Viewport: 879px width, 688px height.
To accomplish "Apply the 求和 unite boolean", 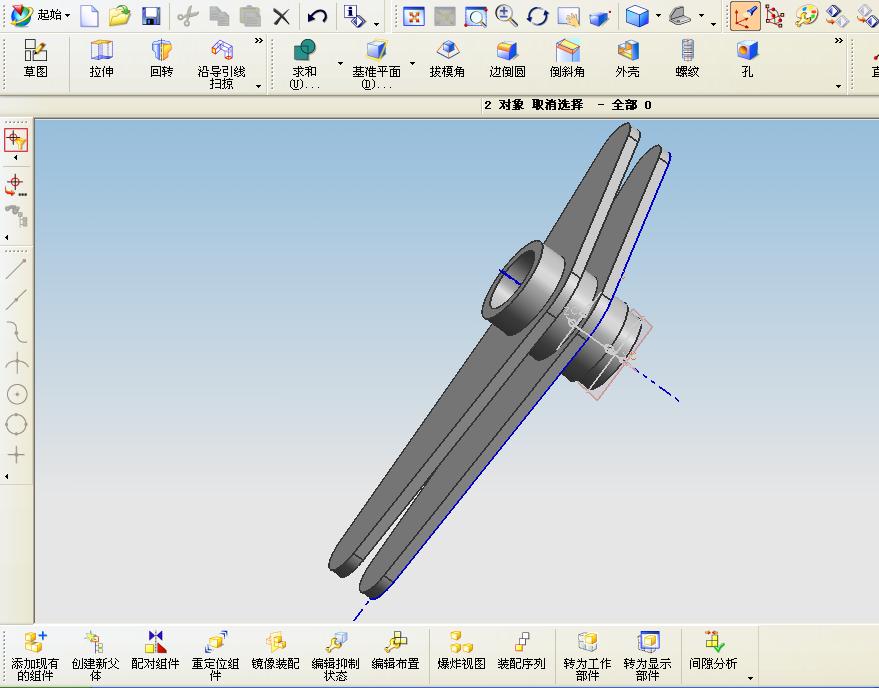I will tap(304, 64).
